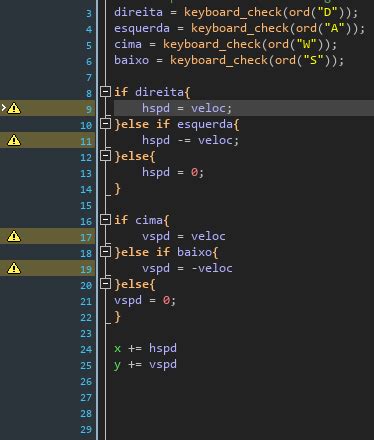Collapse the 'if direita{' code block
374x440 pixels.
(105, 91)
